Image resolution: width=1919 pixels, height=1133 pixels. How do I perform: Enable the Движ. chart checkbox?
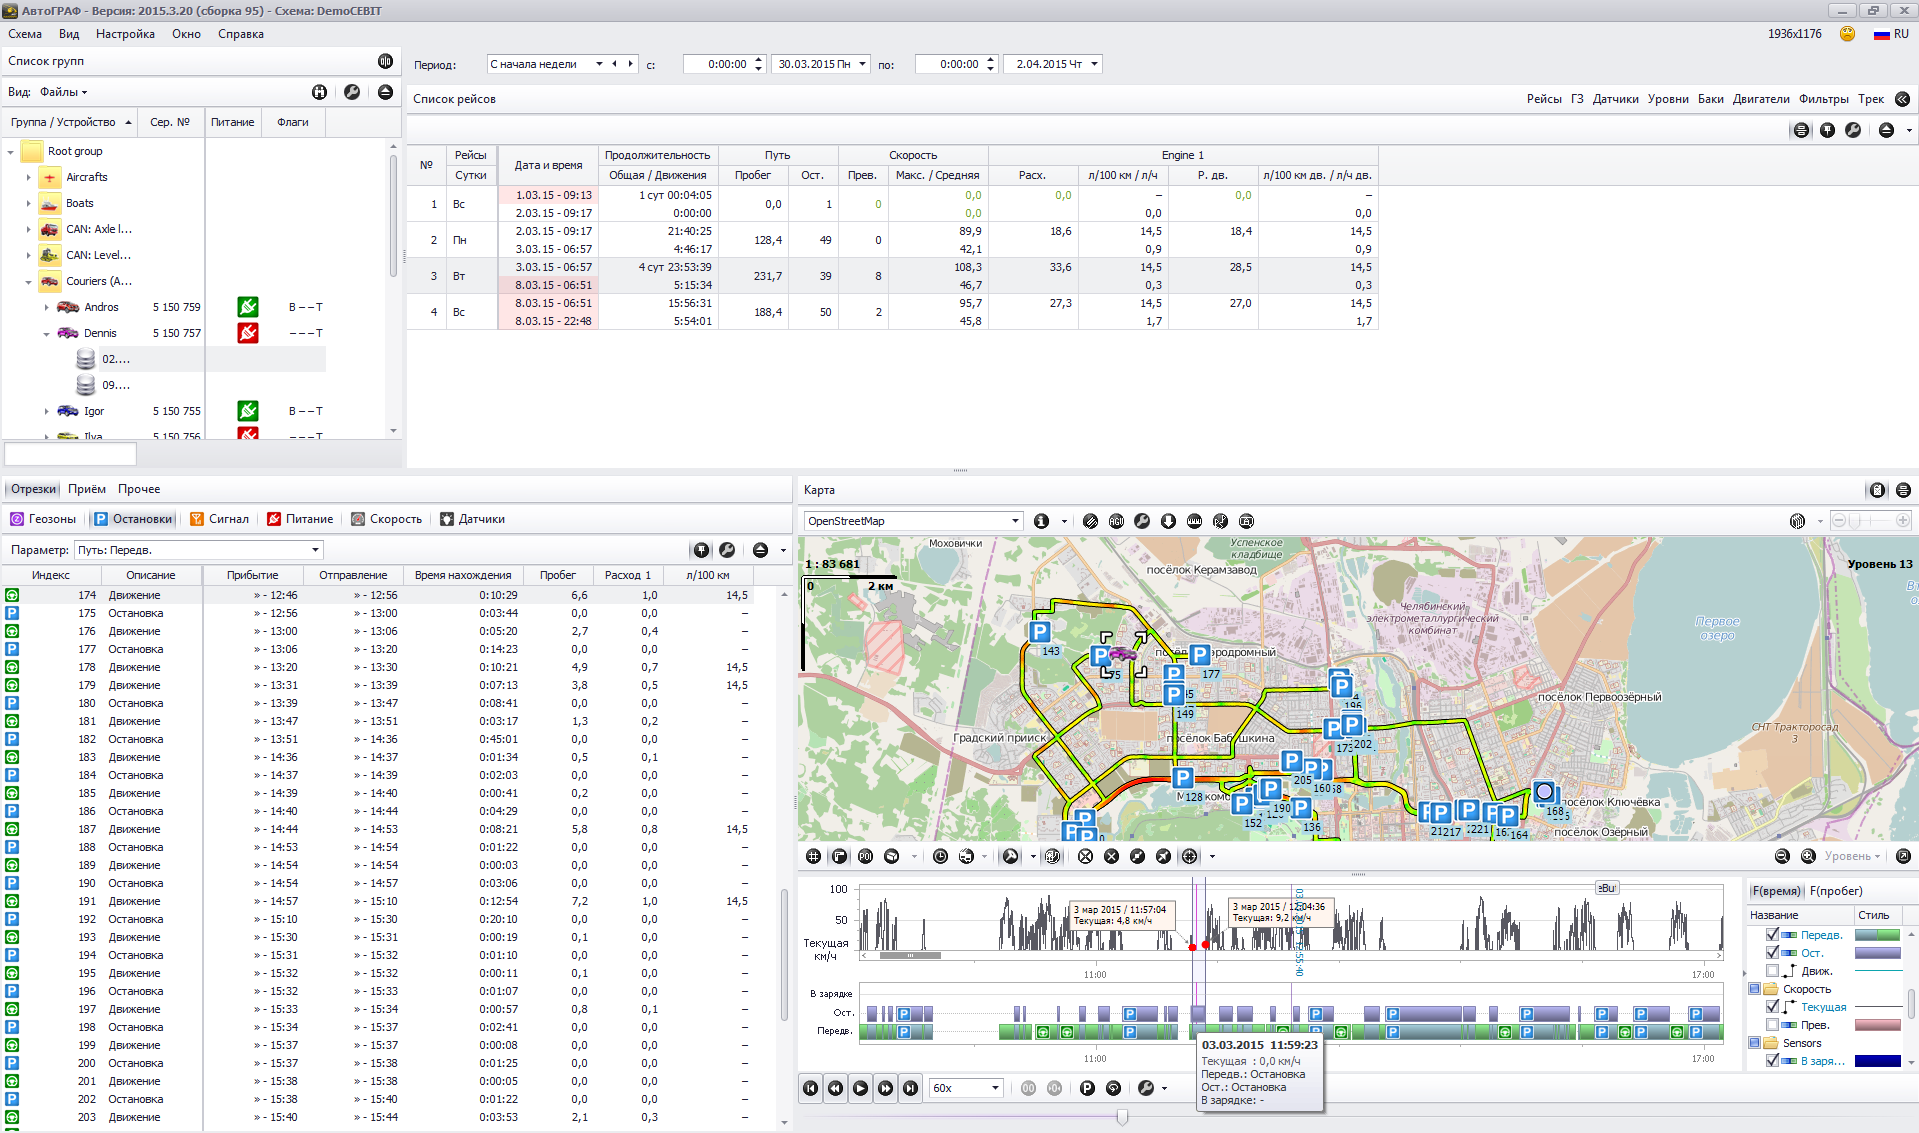[1772, 971]
